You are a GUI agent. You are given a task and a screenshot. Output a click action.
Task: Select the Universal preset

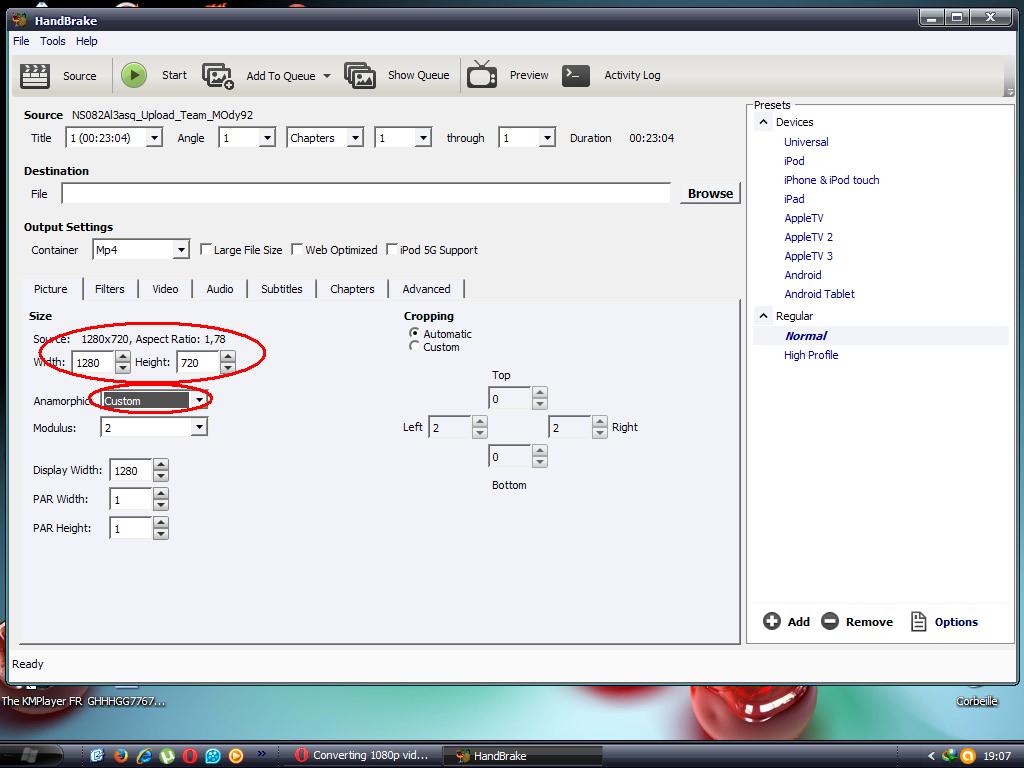click(806, 142)
